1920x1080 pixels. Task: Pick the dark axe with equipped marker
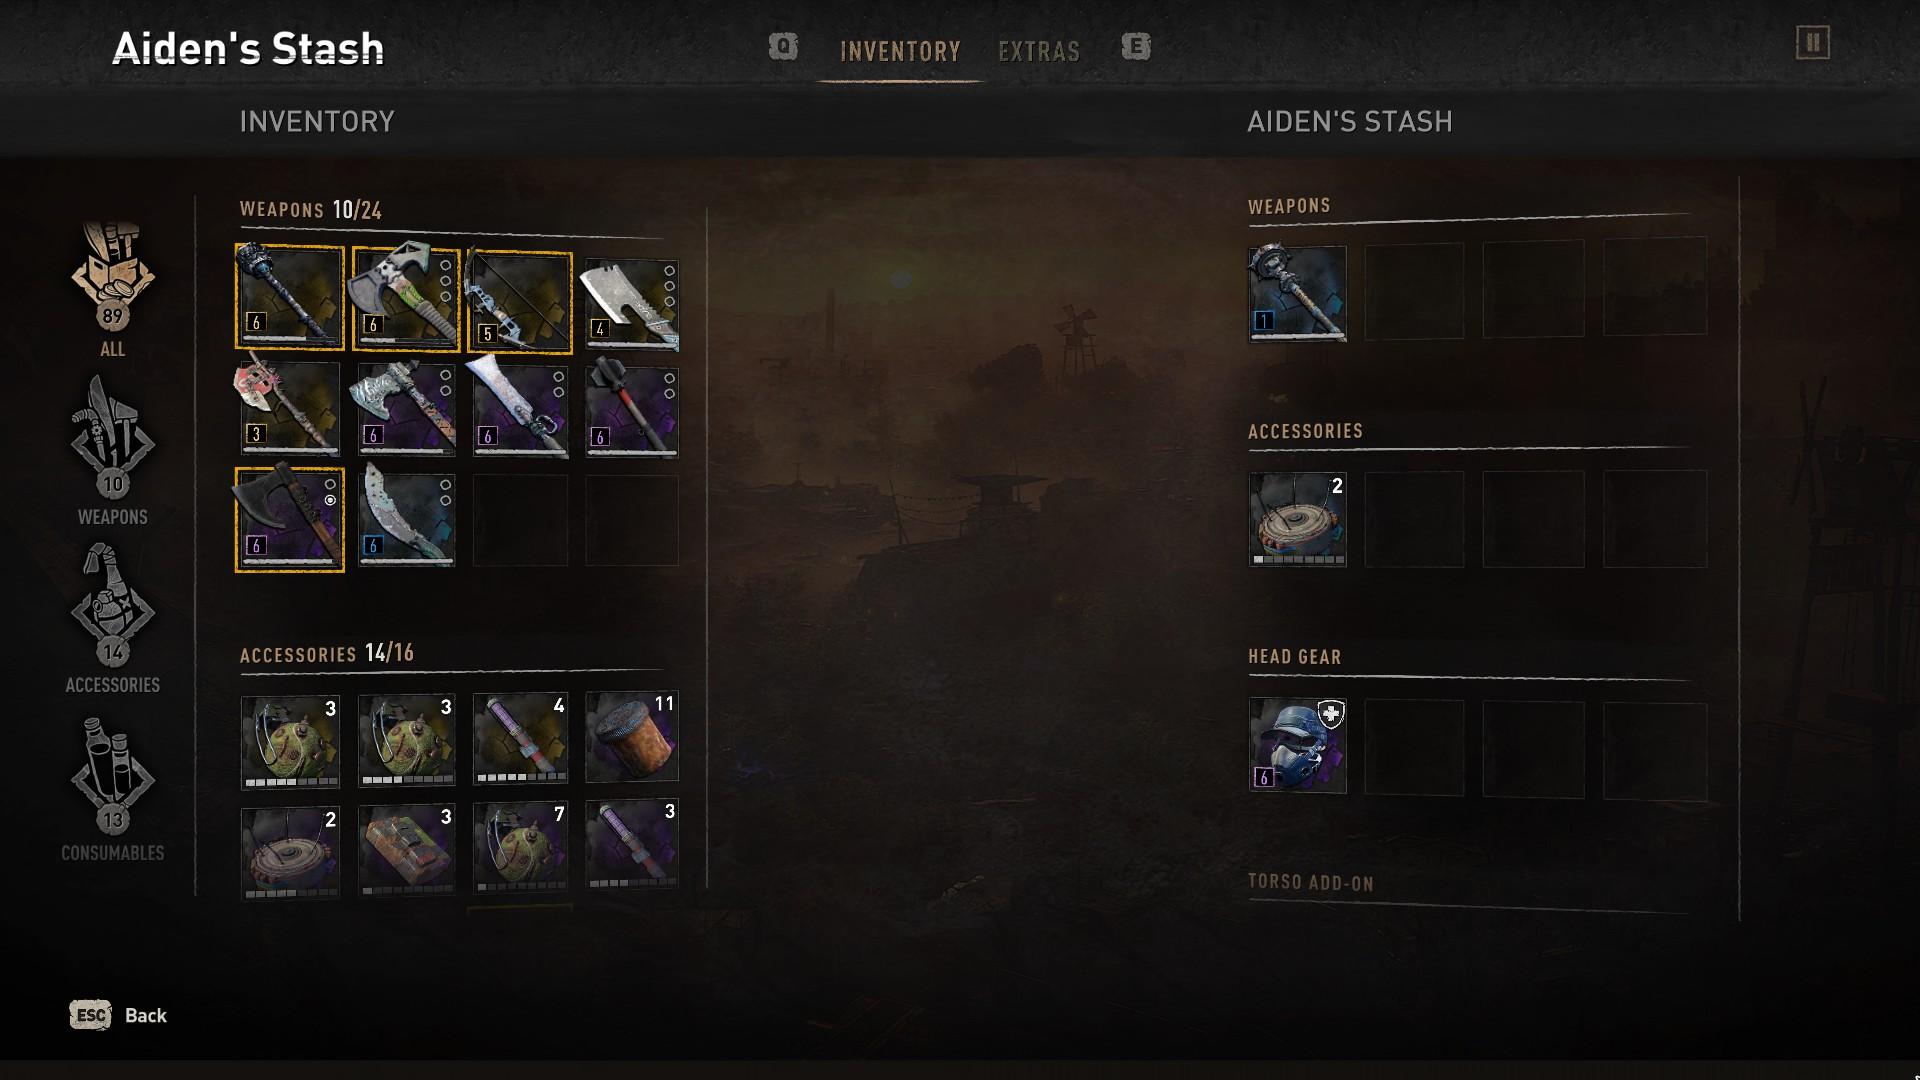[x=289, y=519]
